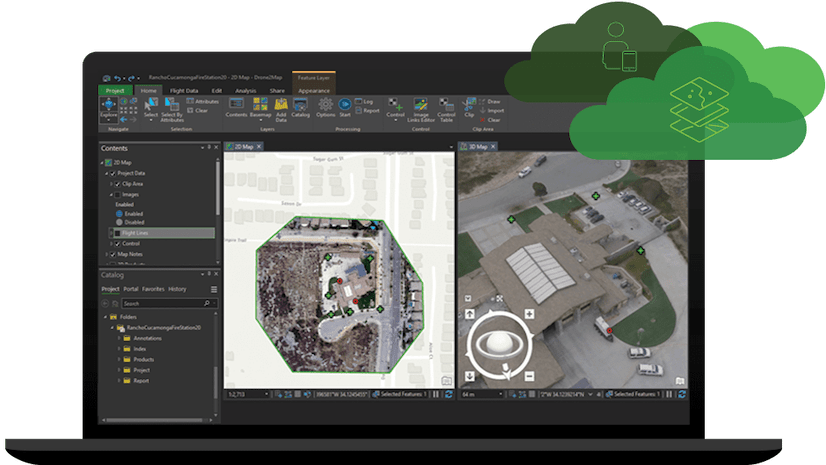
Task: Click the Add Data button
Action: coord(281,110)
